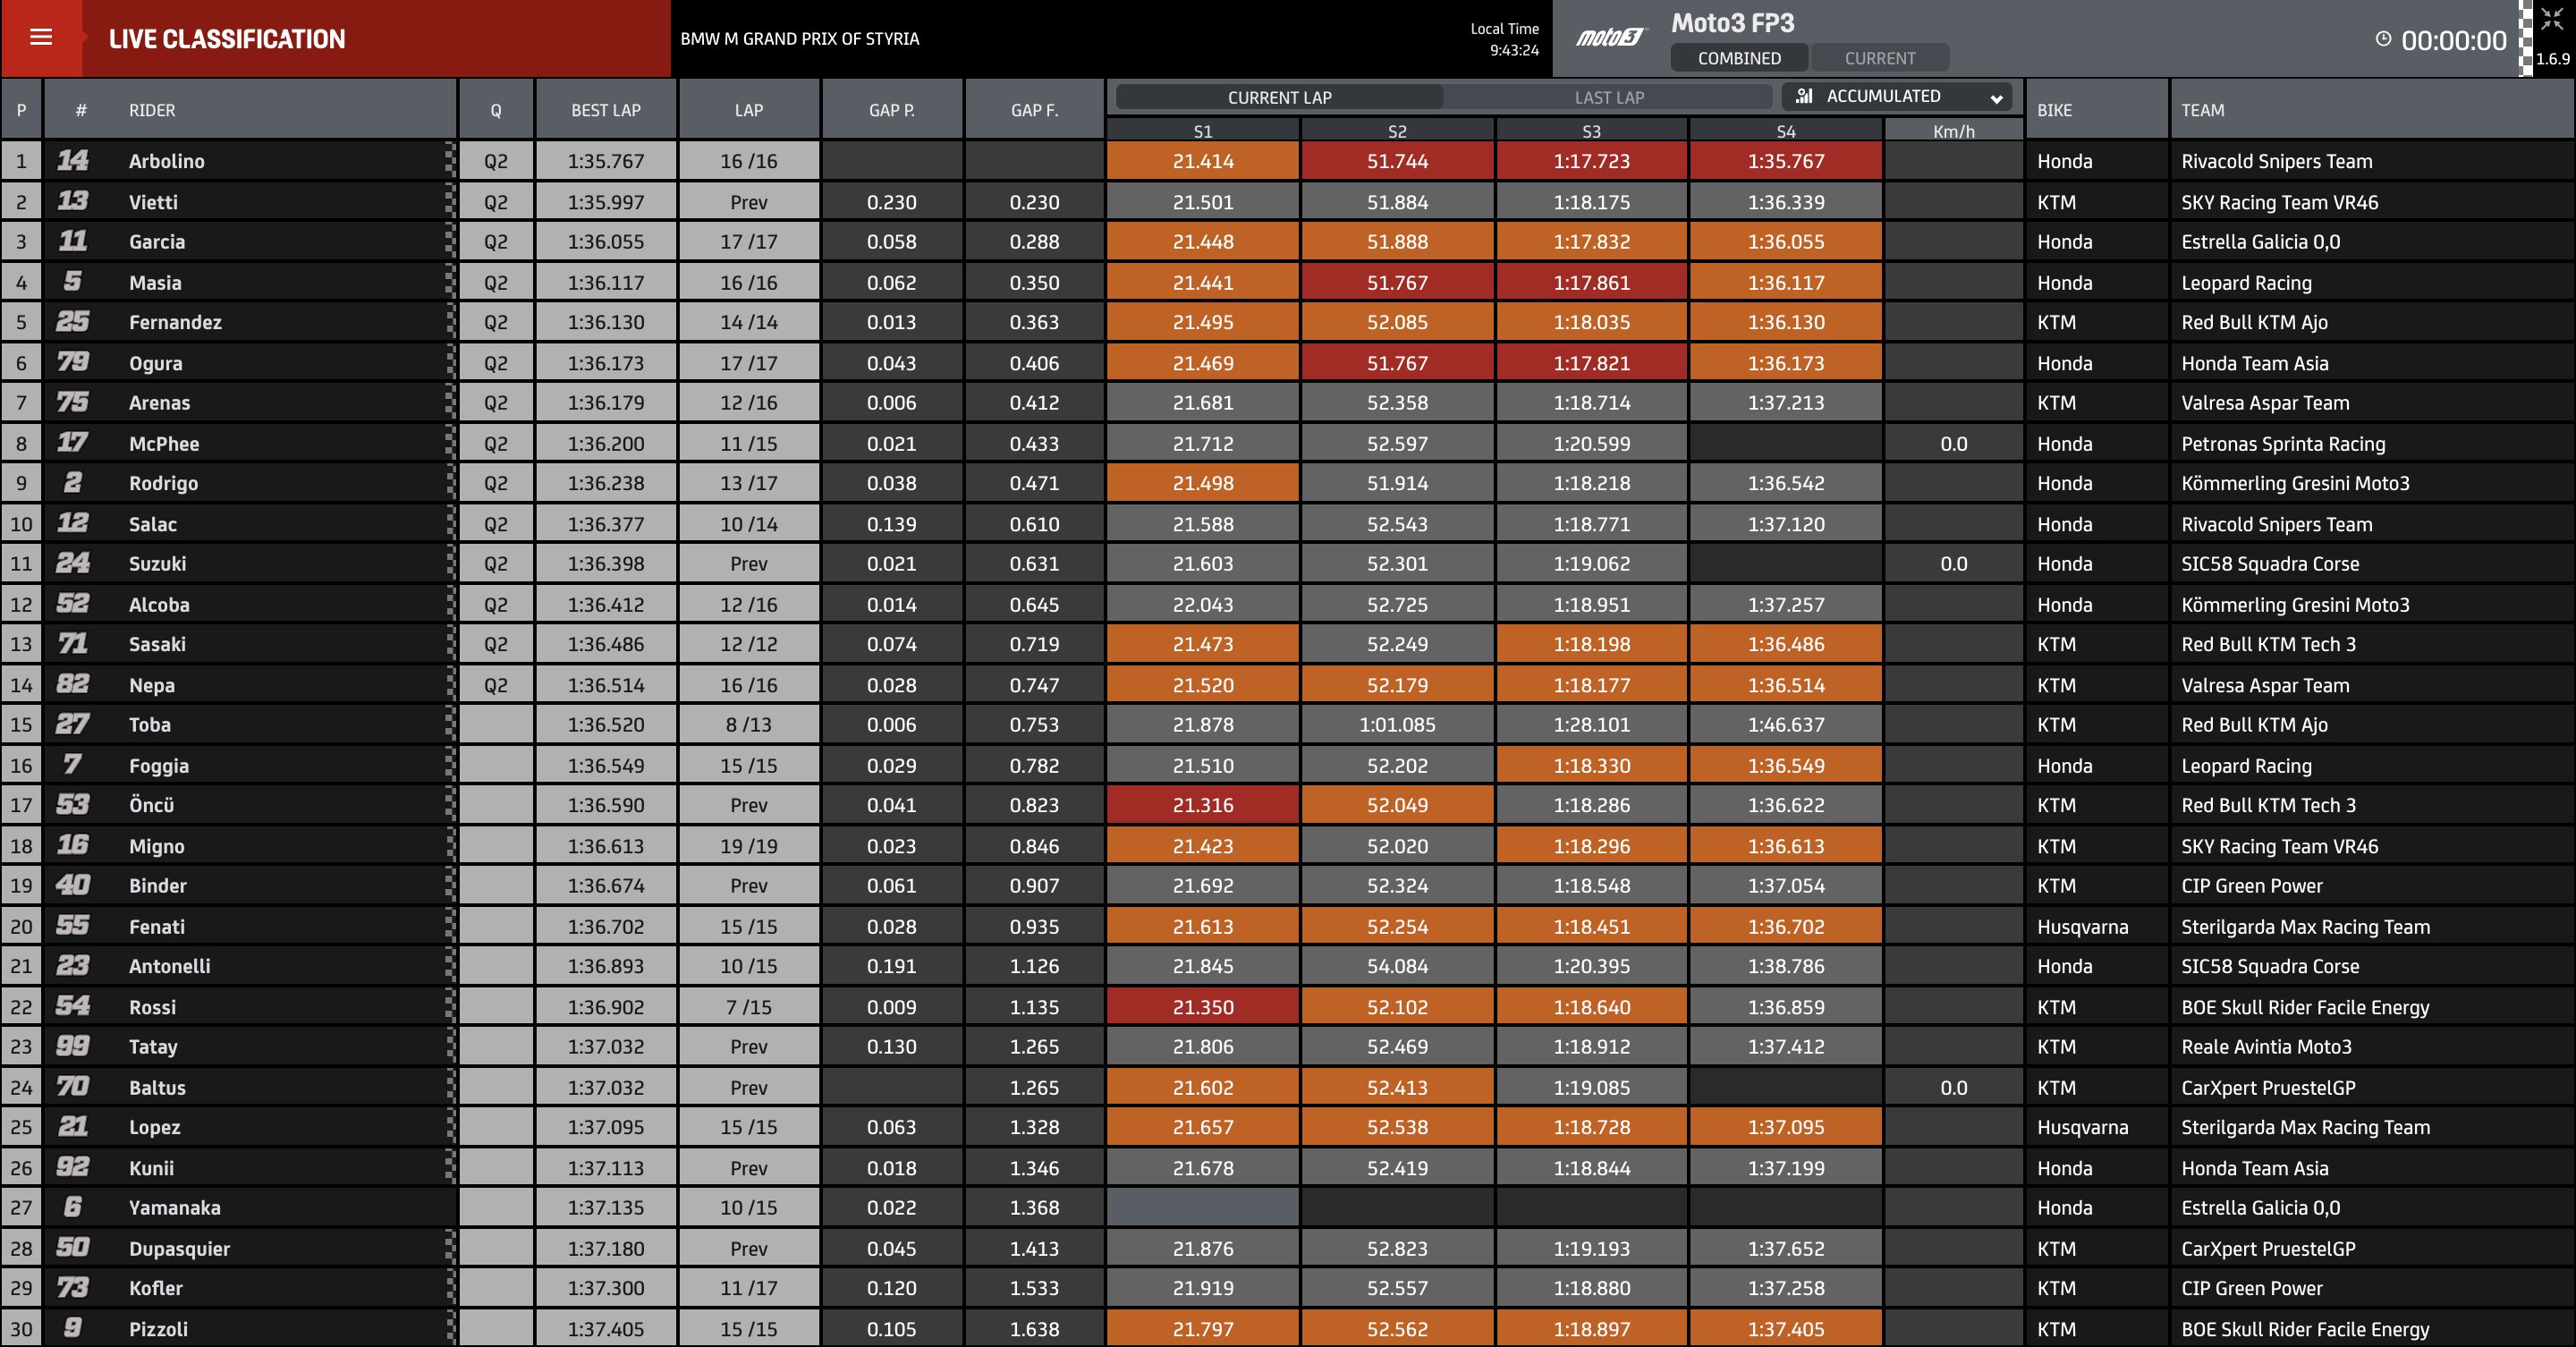This screenshot has width=2576, height=1347.
Task: Click Öncü's red S1 time 21.316
Action: (x=1203, y=805)
